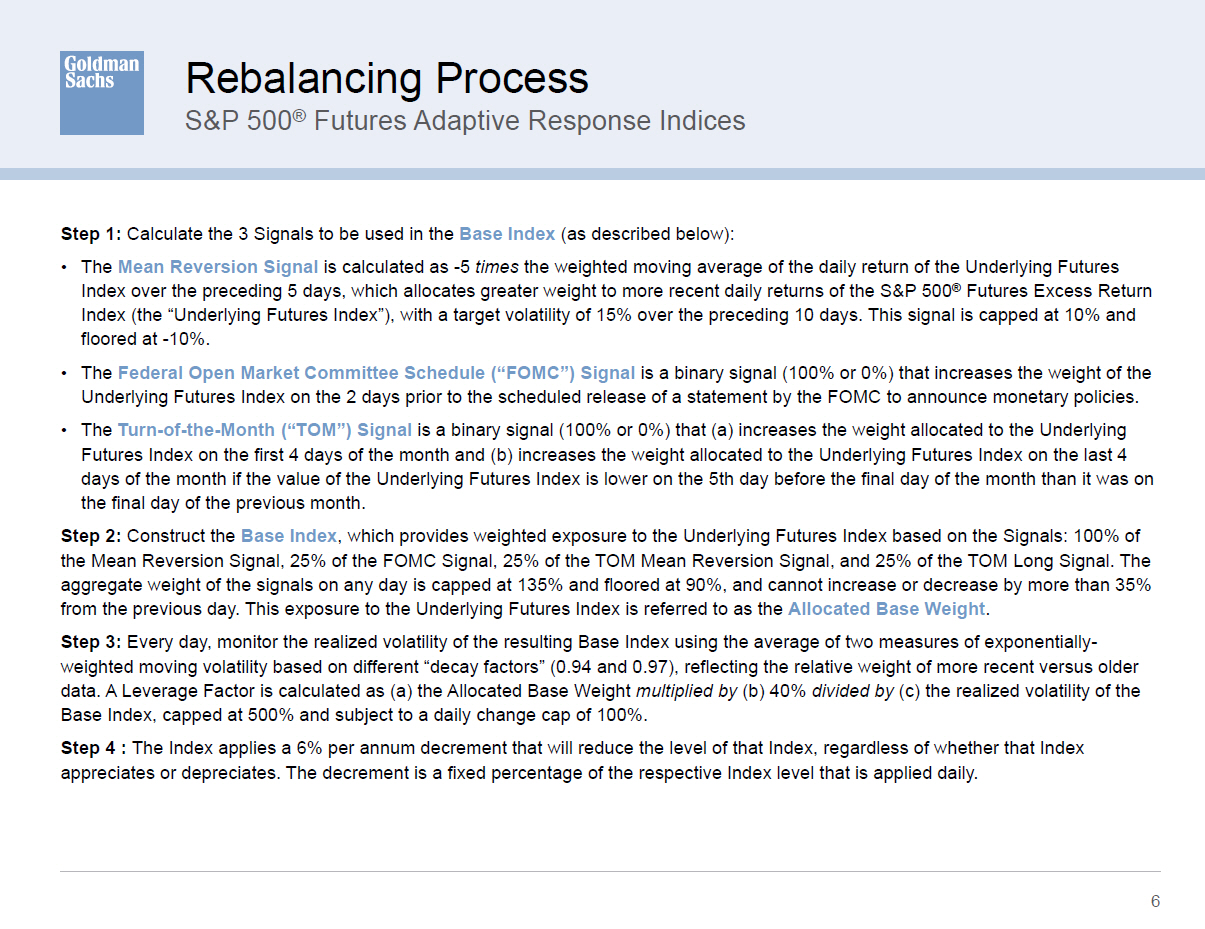Select the bold "Step 2:" label
Image resolution: width=1205 pixels, height=929 pixels.
coord(91,536)
